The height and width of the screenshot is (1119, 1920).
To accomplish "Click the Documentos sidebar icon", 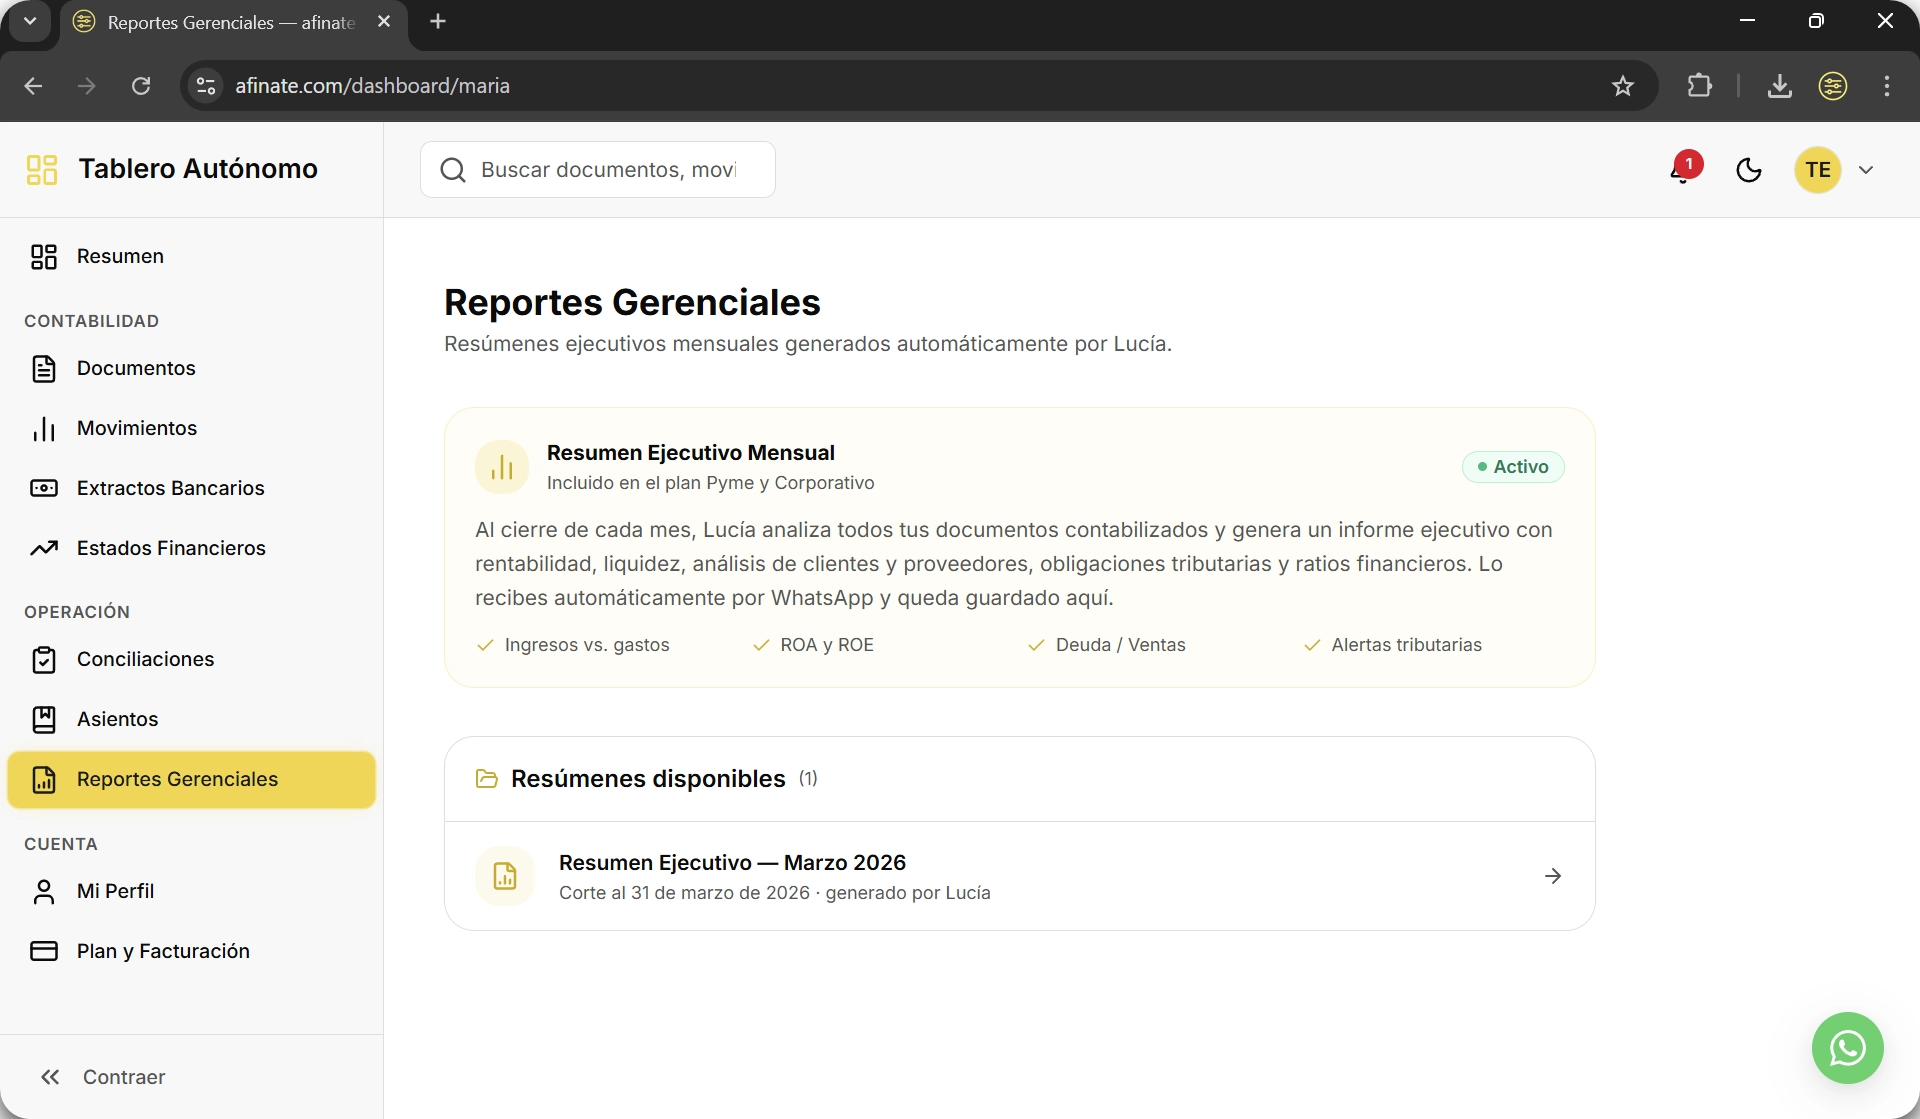I will (x=44, y=369).
